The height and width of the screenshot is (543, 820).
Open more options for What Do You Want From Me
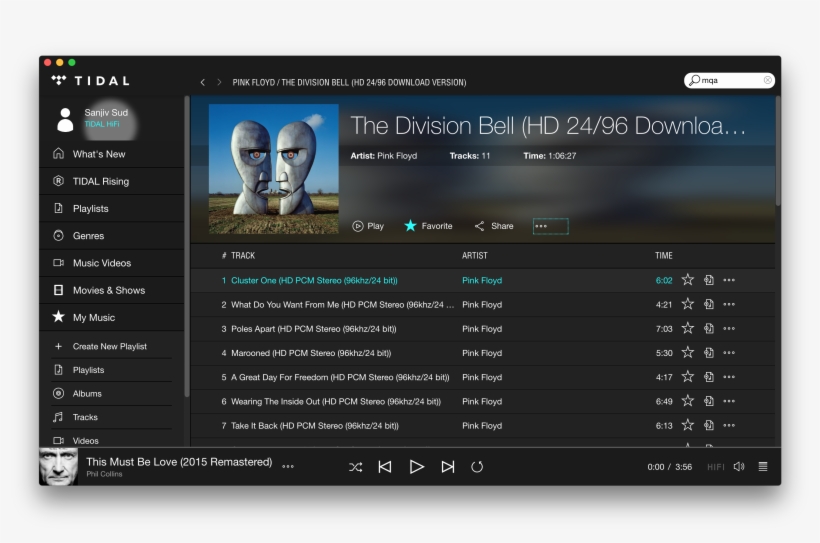pos(729,304)
